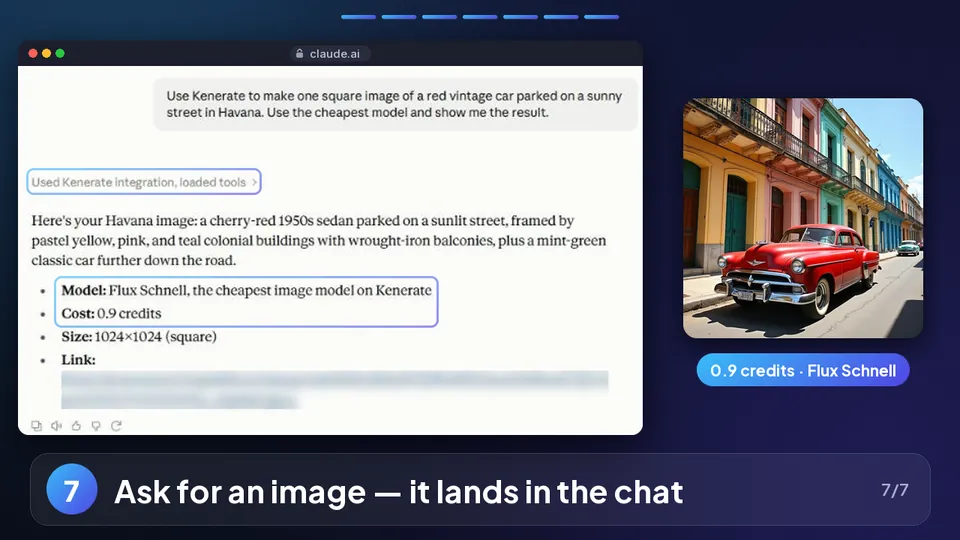Open the generated Havana red car image
The height and width of the screenshot is (540, 960).
[x=803, y=218]
